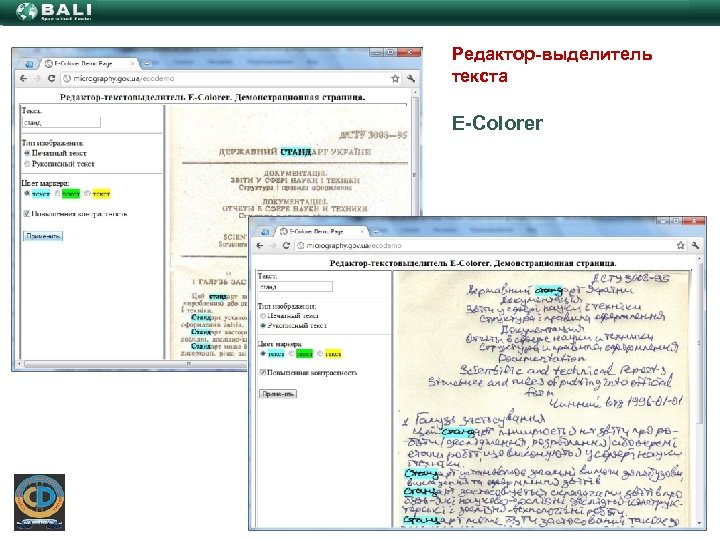Reload page in the front browser window

click(x=286, y=246)
